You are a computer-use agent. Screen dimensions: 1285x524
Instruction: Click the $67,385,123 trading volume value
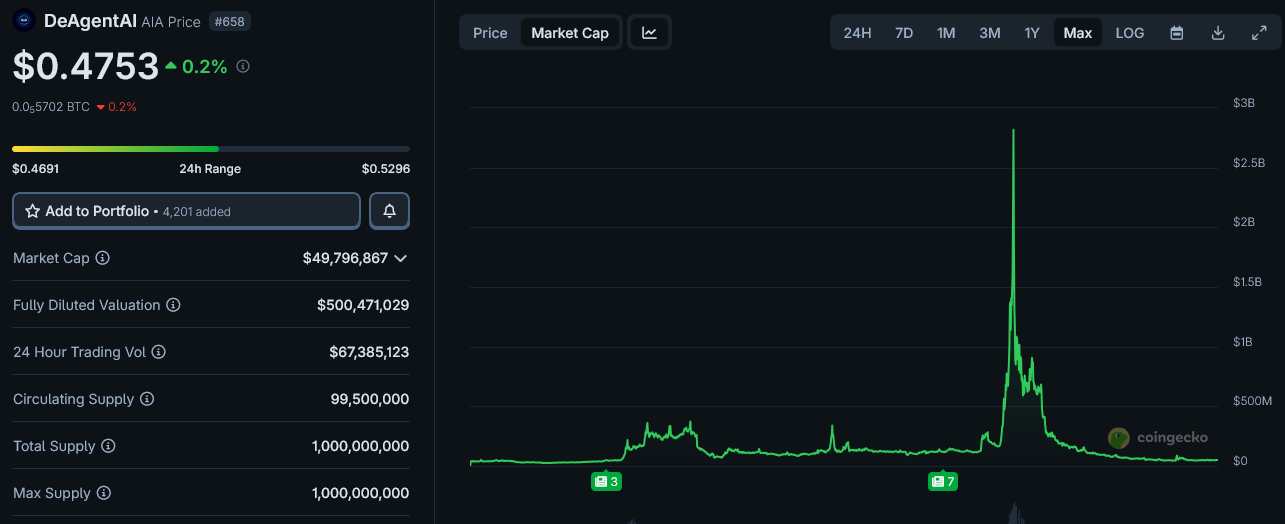pos(369,352)
